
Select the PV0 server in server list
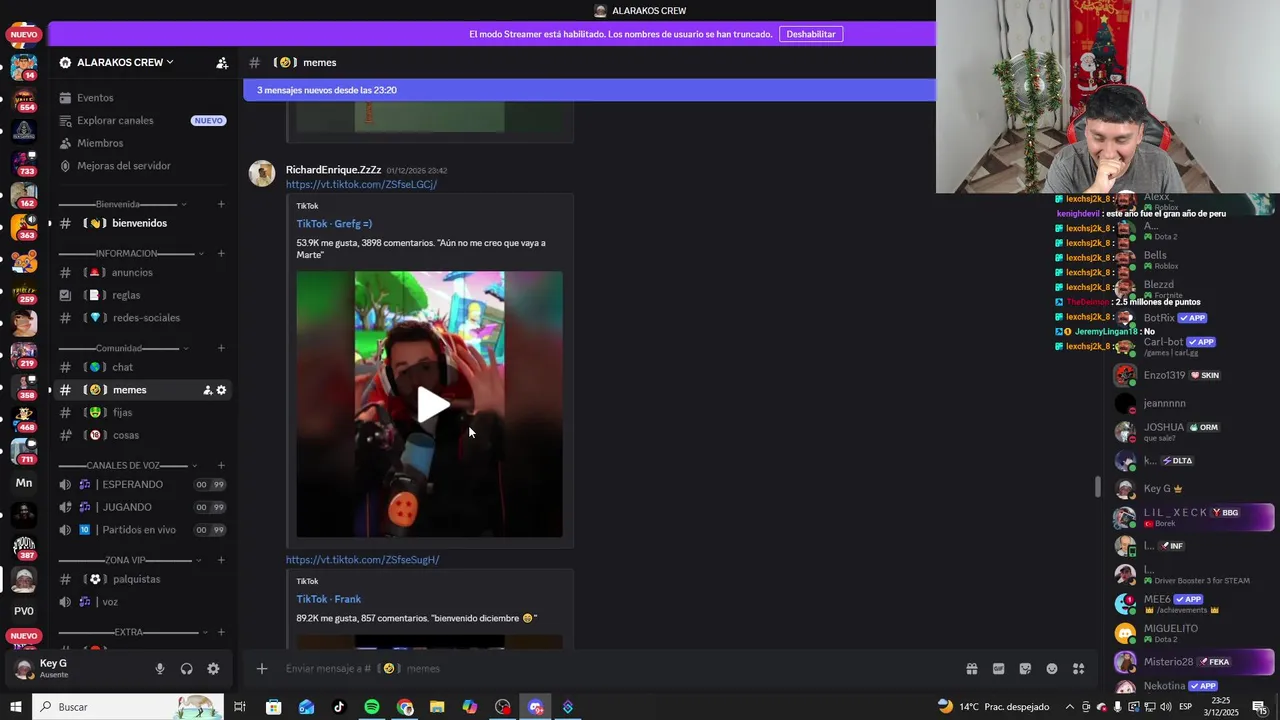coord(24,611)
